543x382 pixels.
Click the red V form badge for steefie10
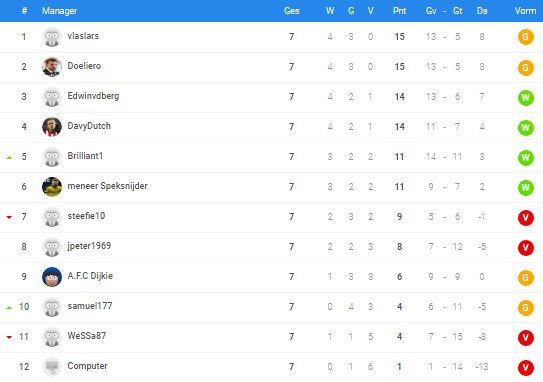(525, 218)
